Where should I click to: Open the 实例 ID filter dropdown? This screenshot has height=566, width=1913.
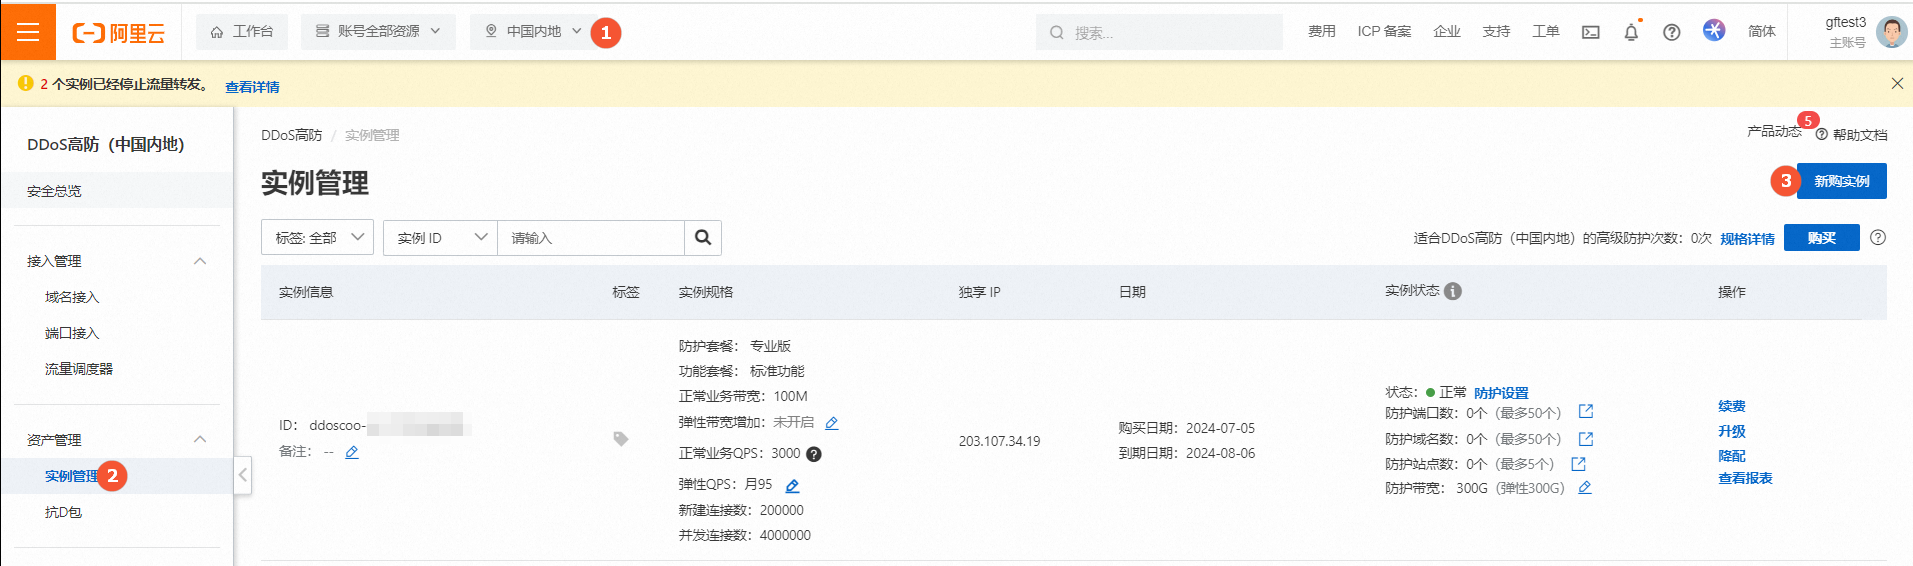pos(440,238)
